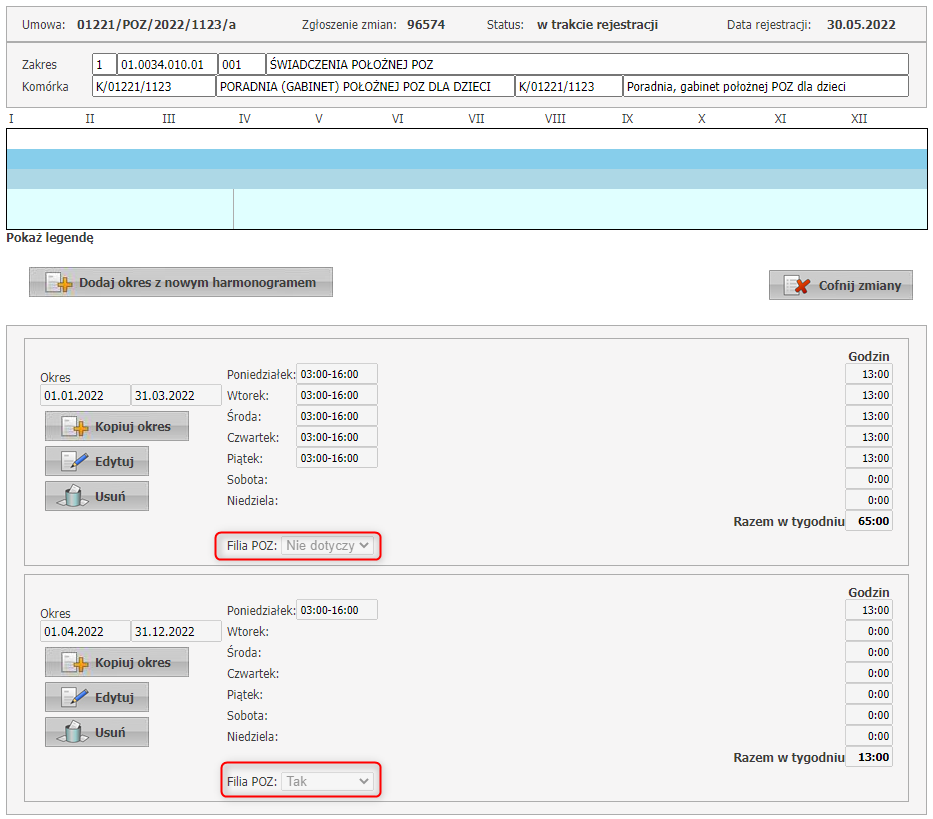
Task: Click month XII marker on timeline
Action: (858, 119)
